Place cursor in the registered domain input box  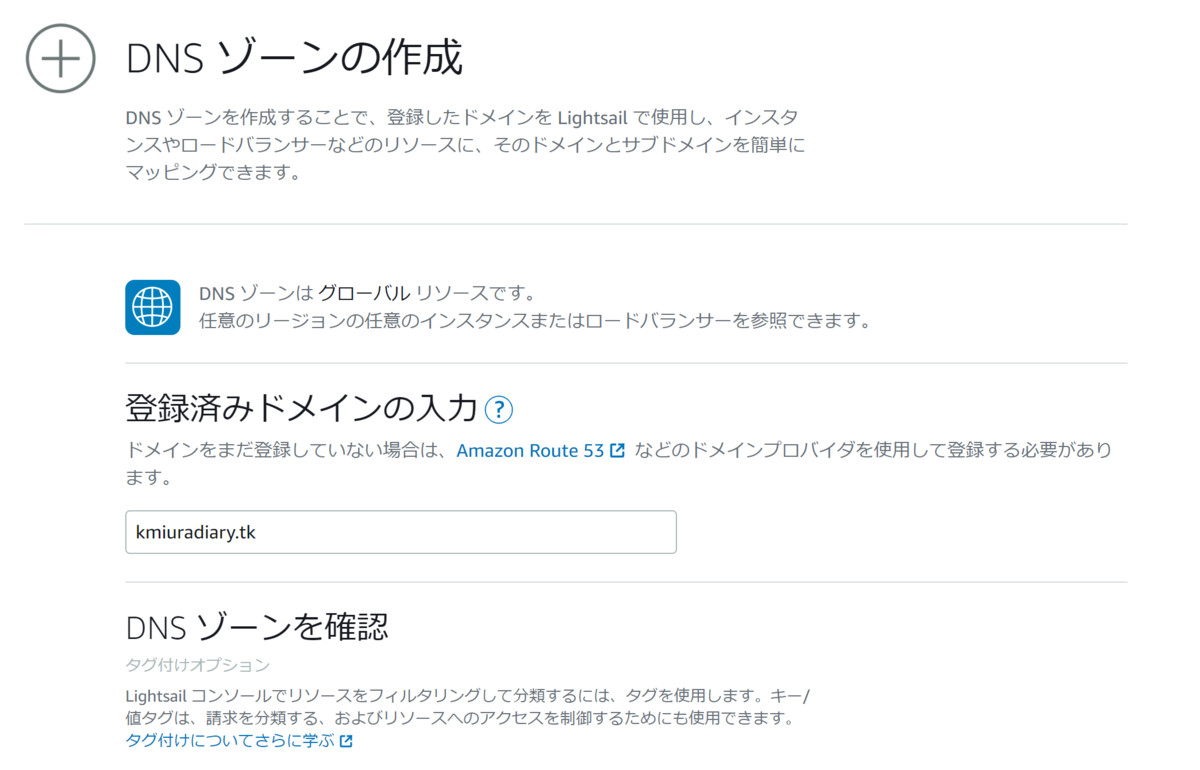point(400,532)
